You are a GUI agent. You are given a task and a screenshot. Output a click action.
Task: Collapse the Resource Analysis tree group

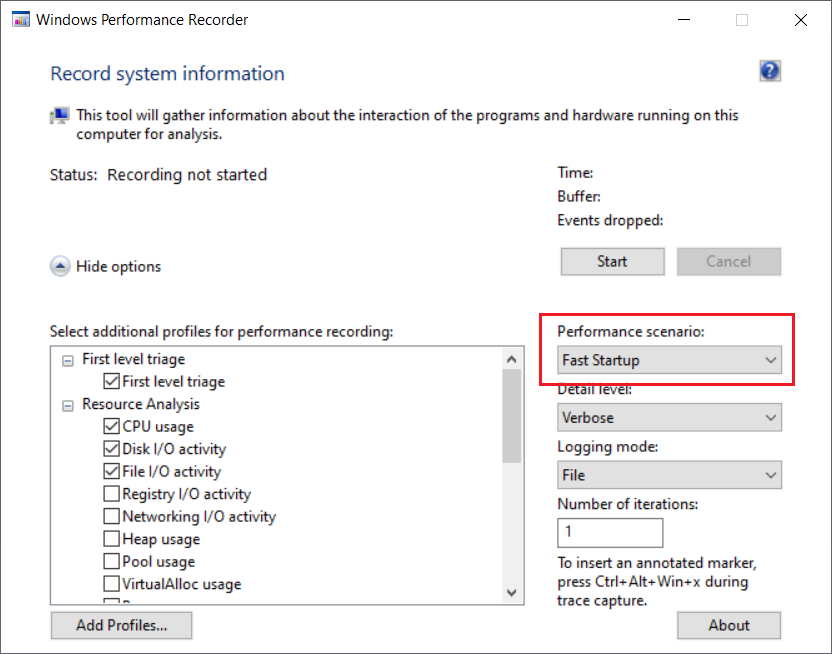pyautogui.click(x=68, y=406)
